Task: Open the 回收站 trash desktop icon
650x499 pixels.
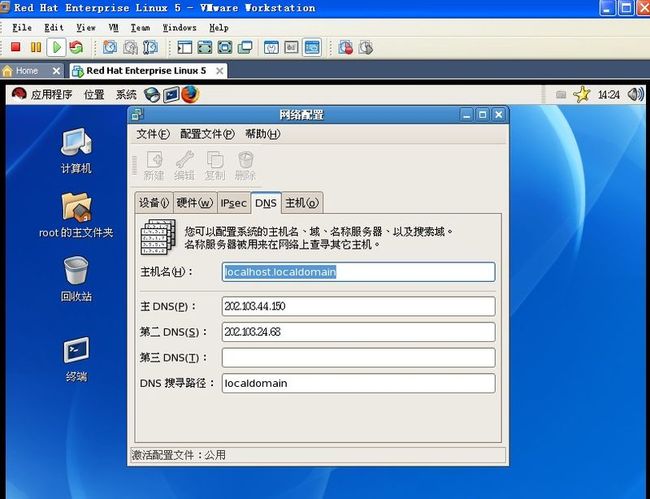Action: coord(76,279)
